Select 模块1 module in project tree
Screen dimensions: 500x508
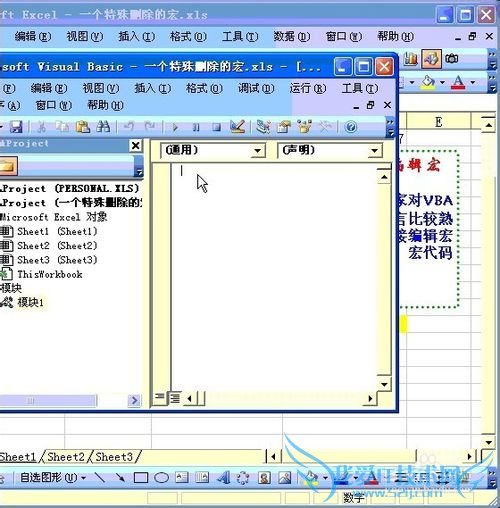click(x=30, y=302)
